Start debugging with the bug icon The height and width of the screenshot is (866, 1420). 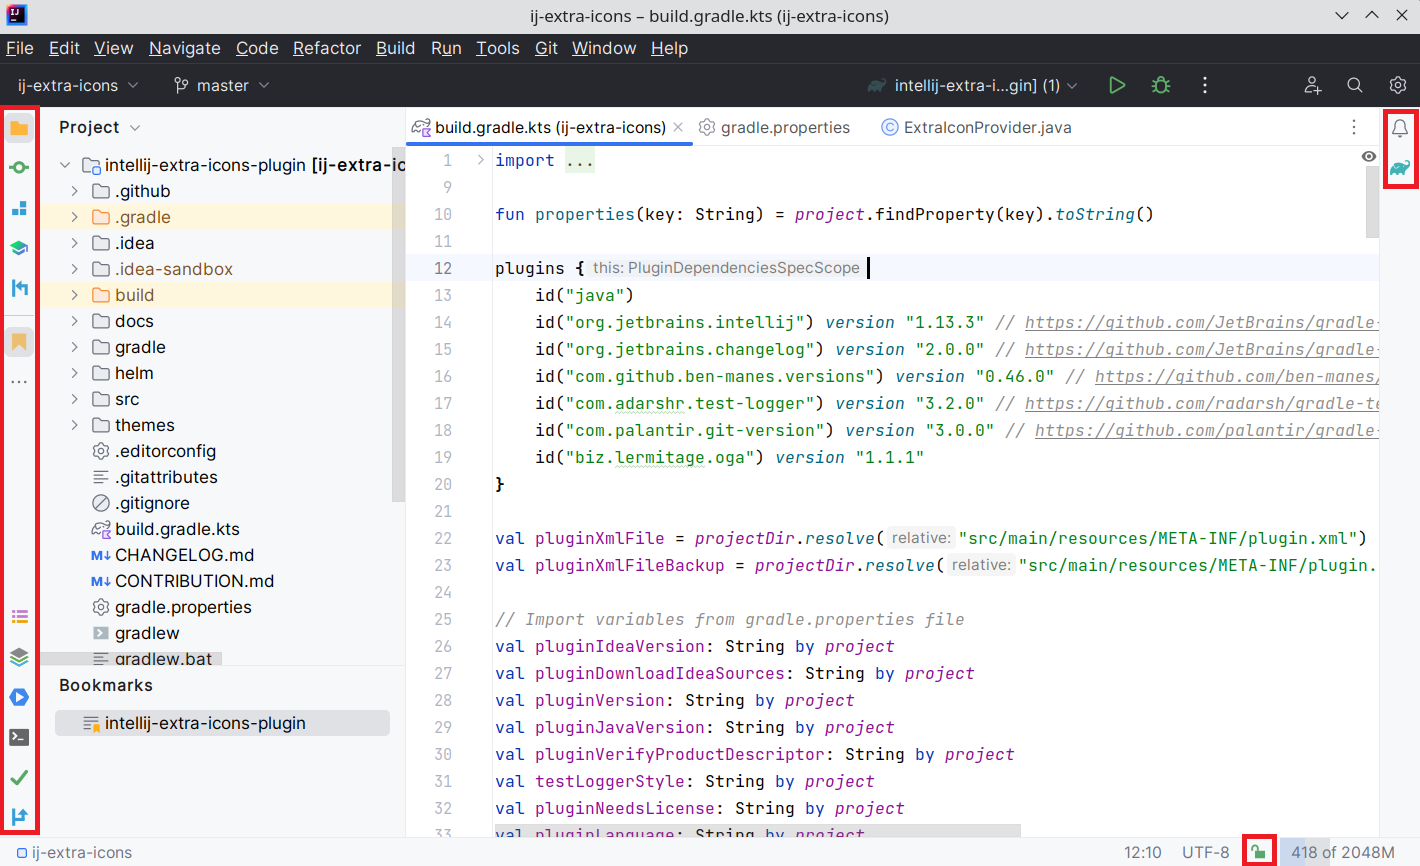tap(1161, 86)
